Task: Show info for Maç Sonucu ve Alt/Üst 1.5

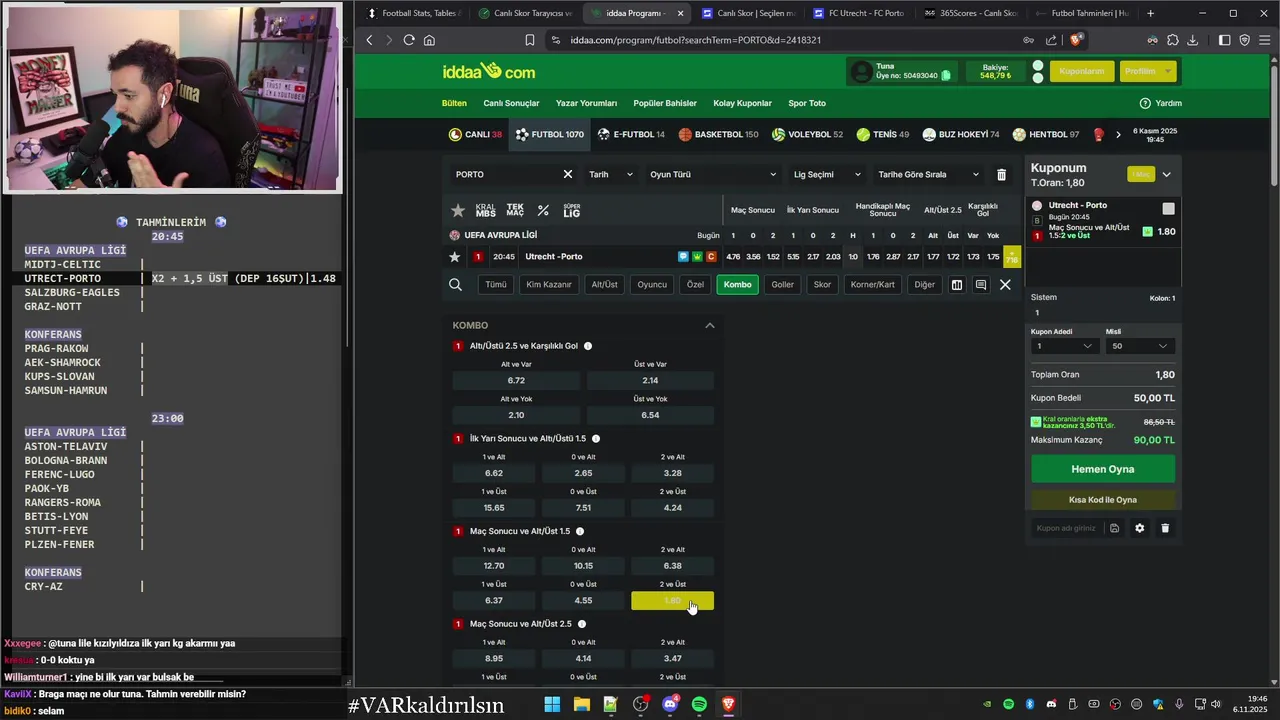Action: 580,531
